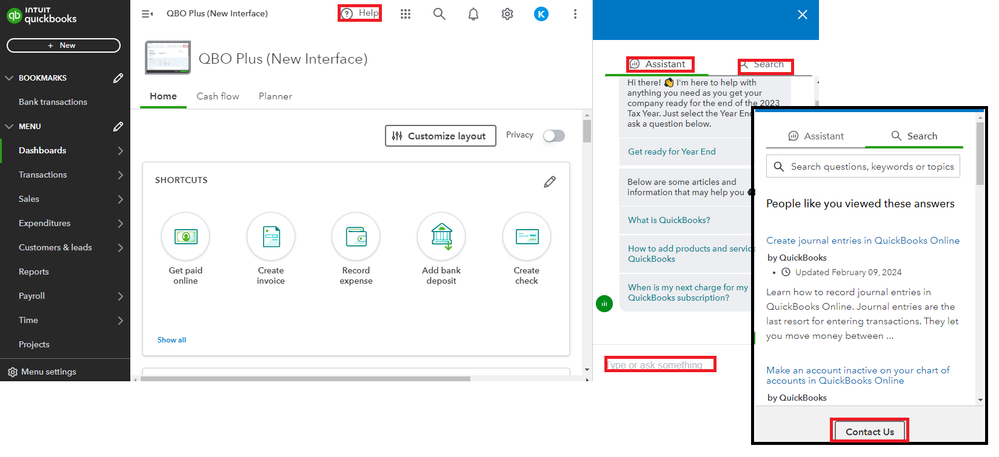This screenshot has height=457, width=999.
Task: Edit Bookmarks with the pencil icon
Action: click(x=118, y=78)
